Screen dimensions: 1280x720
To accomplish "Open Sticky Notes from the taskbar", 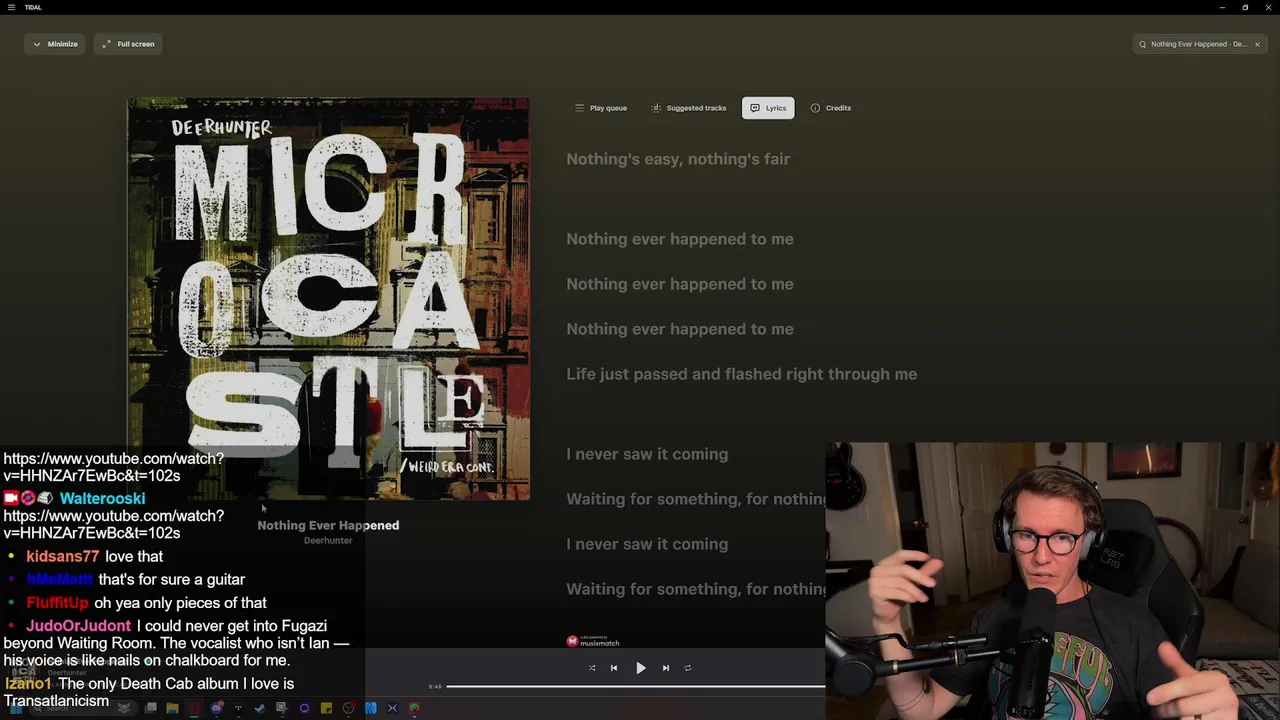I will tap(326, 708).
